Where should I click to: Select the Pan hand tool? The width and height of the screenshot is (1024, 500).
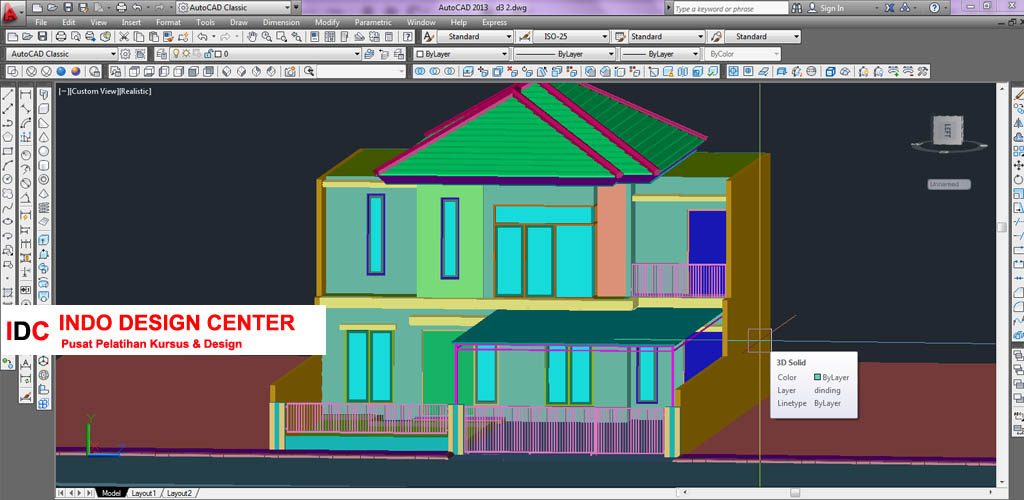pos(252,37)
